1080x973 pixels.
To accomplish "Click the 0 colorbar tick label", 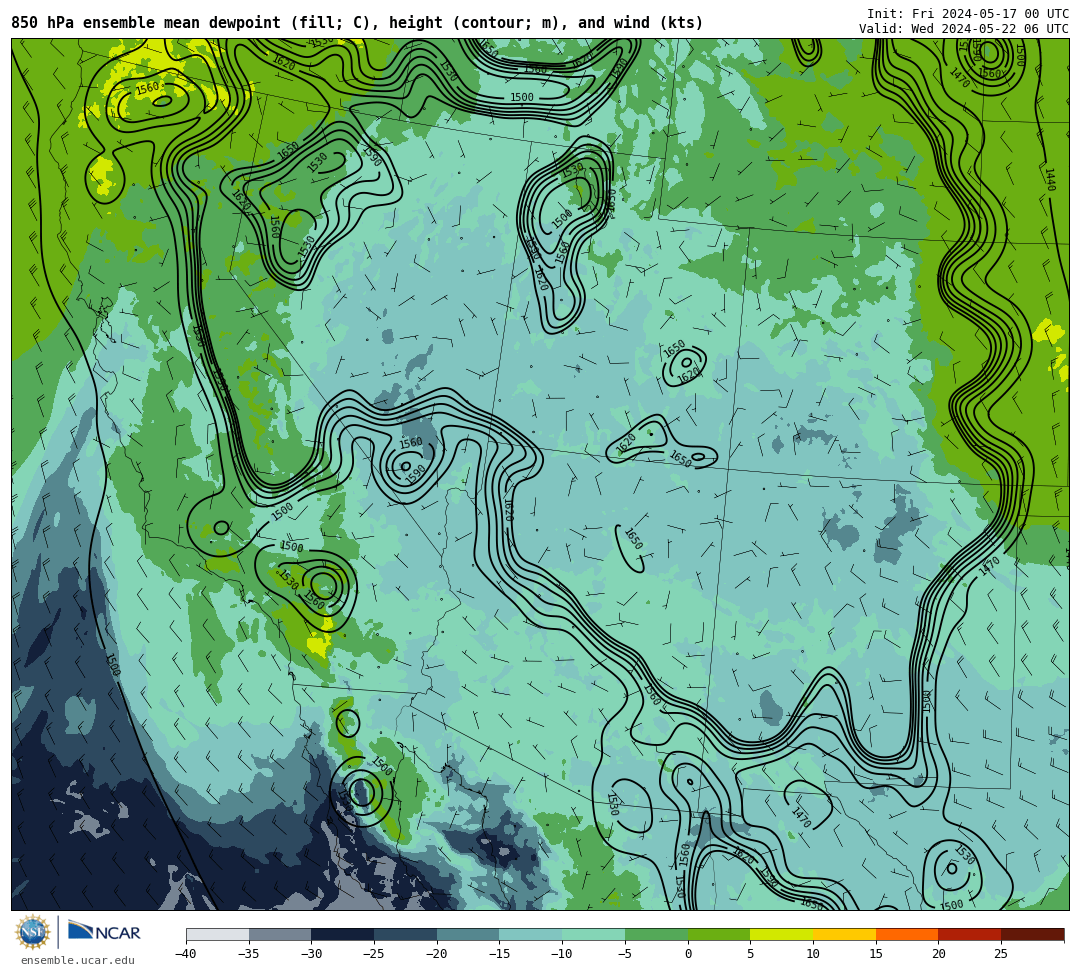I will [x=688, y=954].
